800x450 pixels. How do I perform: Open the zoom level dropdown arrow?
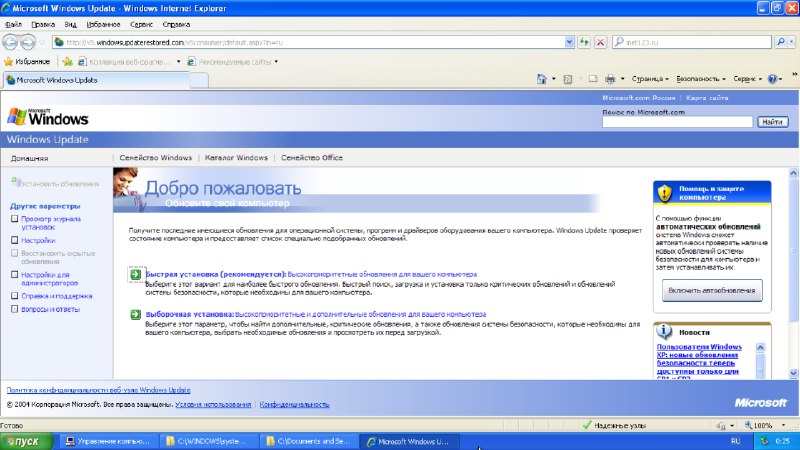[x=783, y=425]
